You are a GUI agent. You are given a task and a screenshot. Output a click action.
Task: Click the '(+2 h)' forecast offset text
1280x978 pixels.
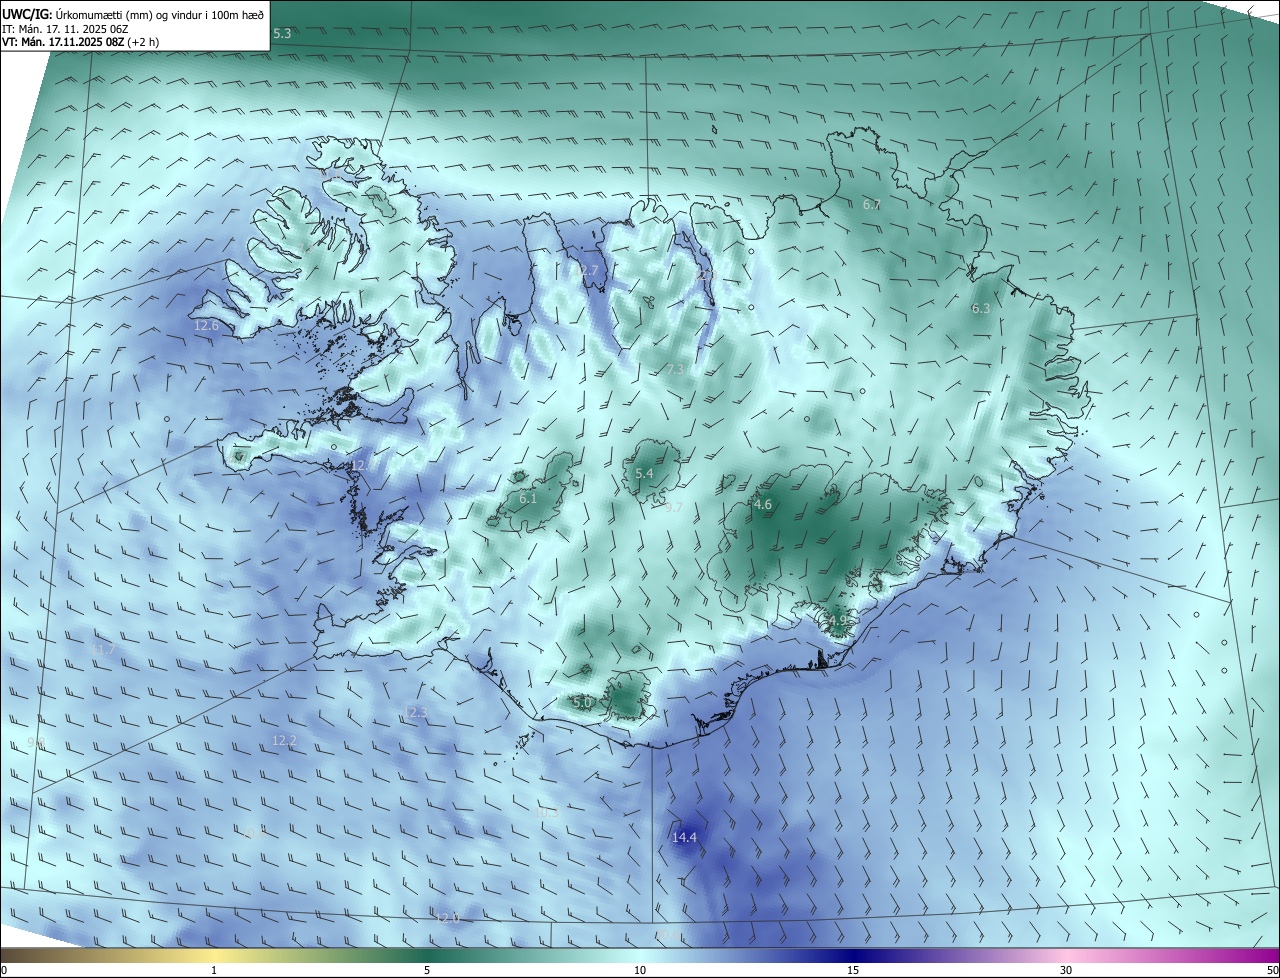[x=143, y=42]
